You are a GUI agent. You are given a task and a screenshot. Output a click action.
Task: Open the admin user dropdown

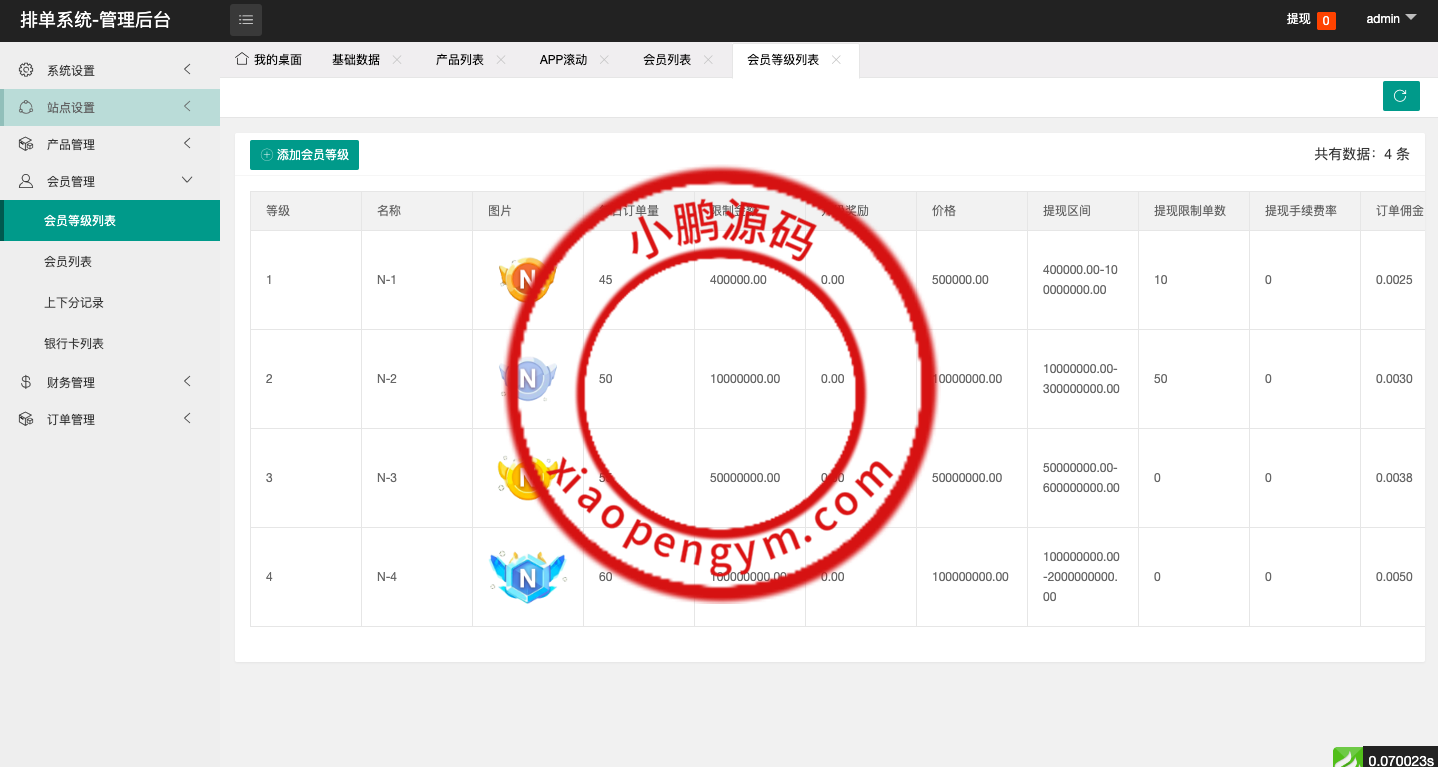[1391, 18]
